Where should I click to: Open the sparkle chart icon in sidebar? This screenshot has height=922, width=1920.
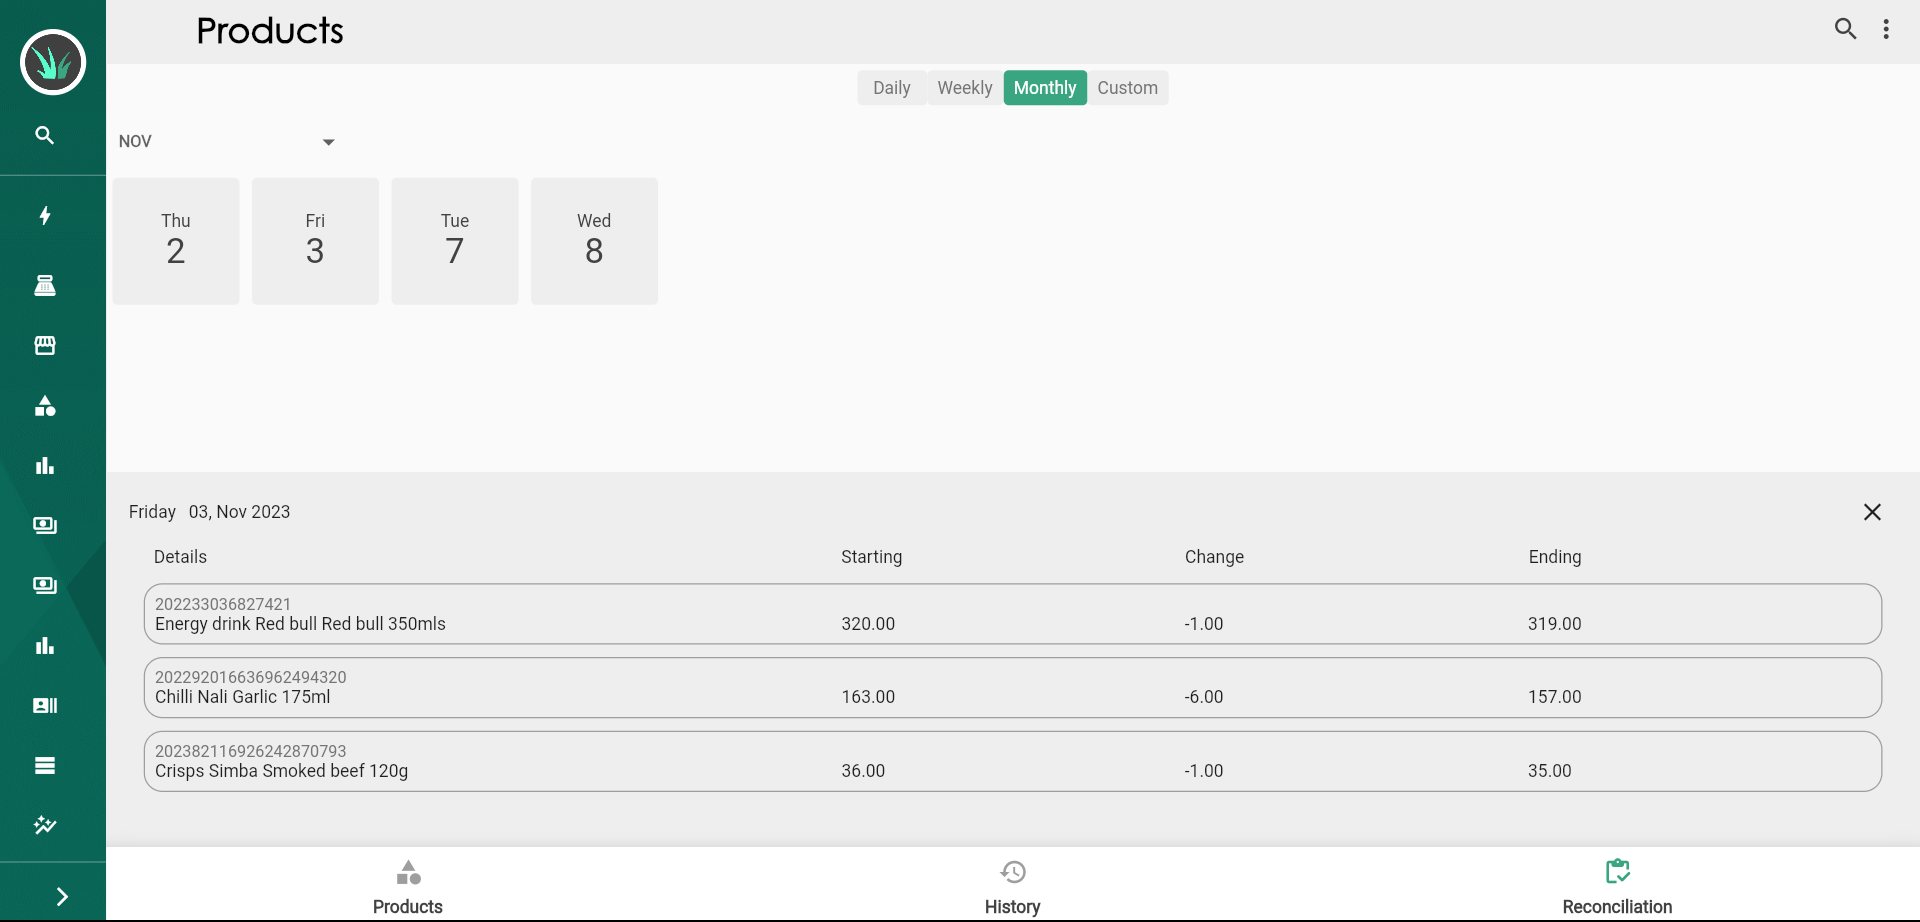click(45, 825)
